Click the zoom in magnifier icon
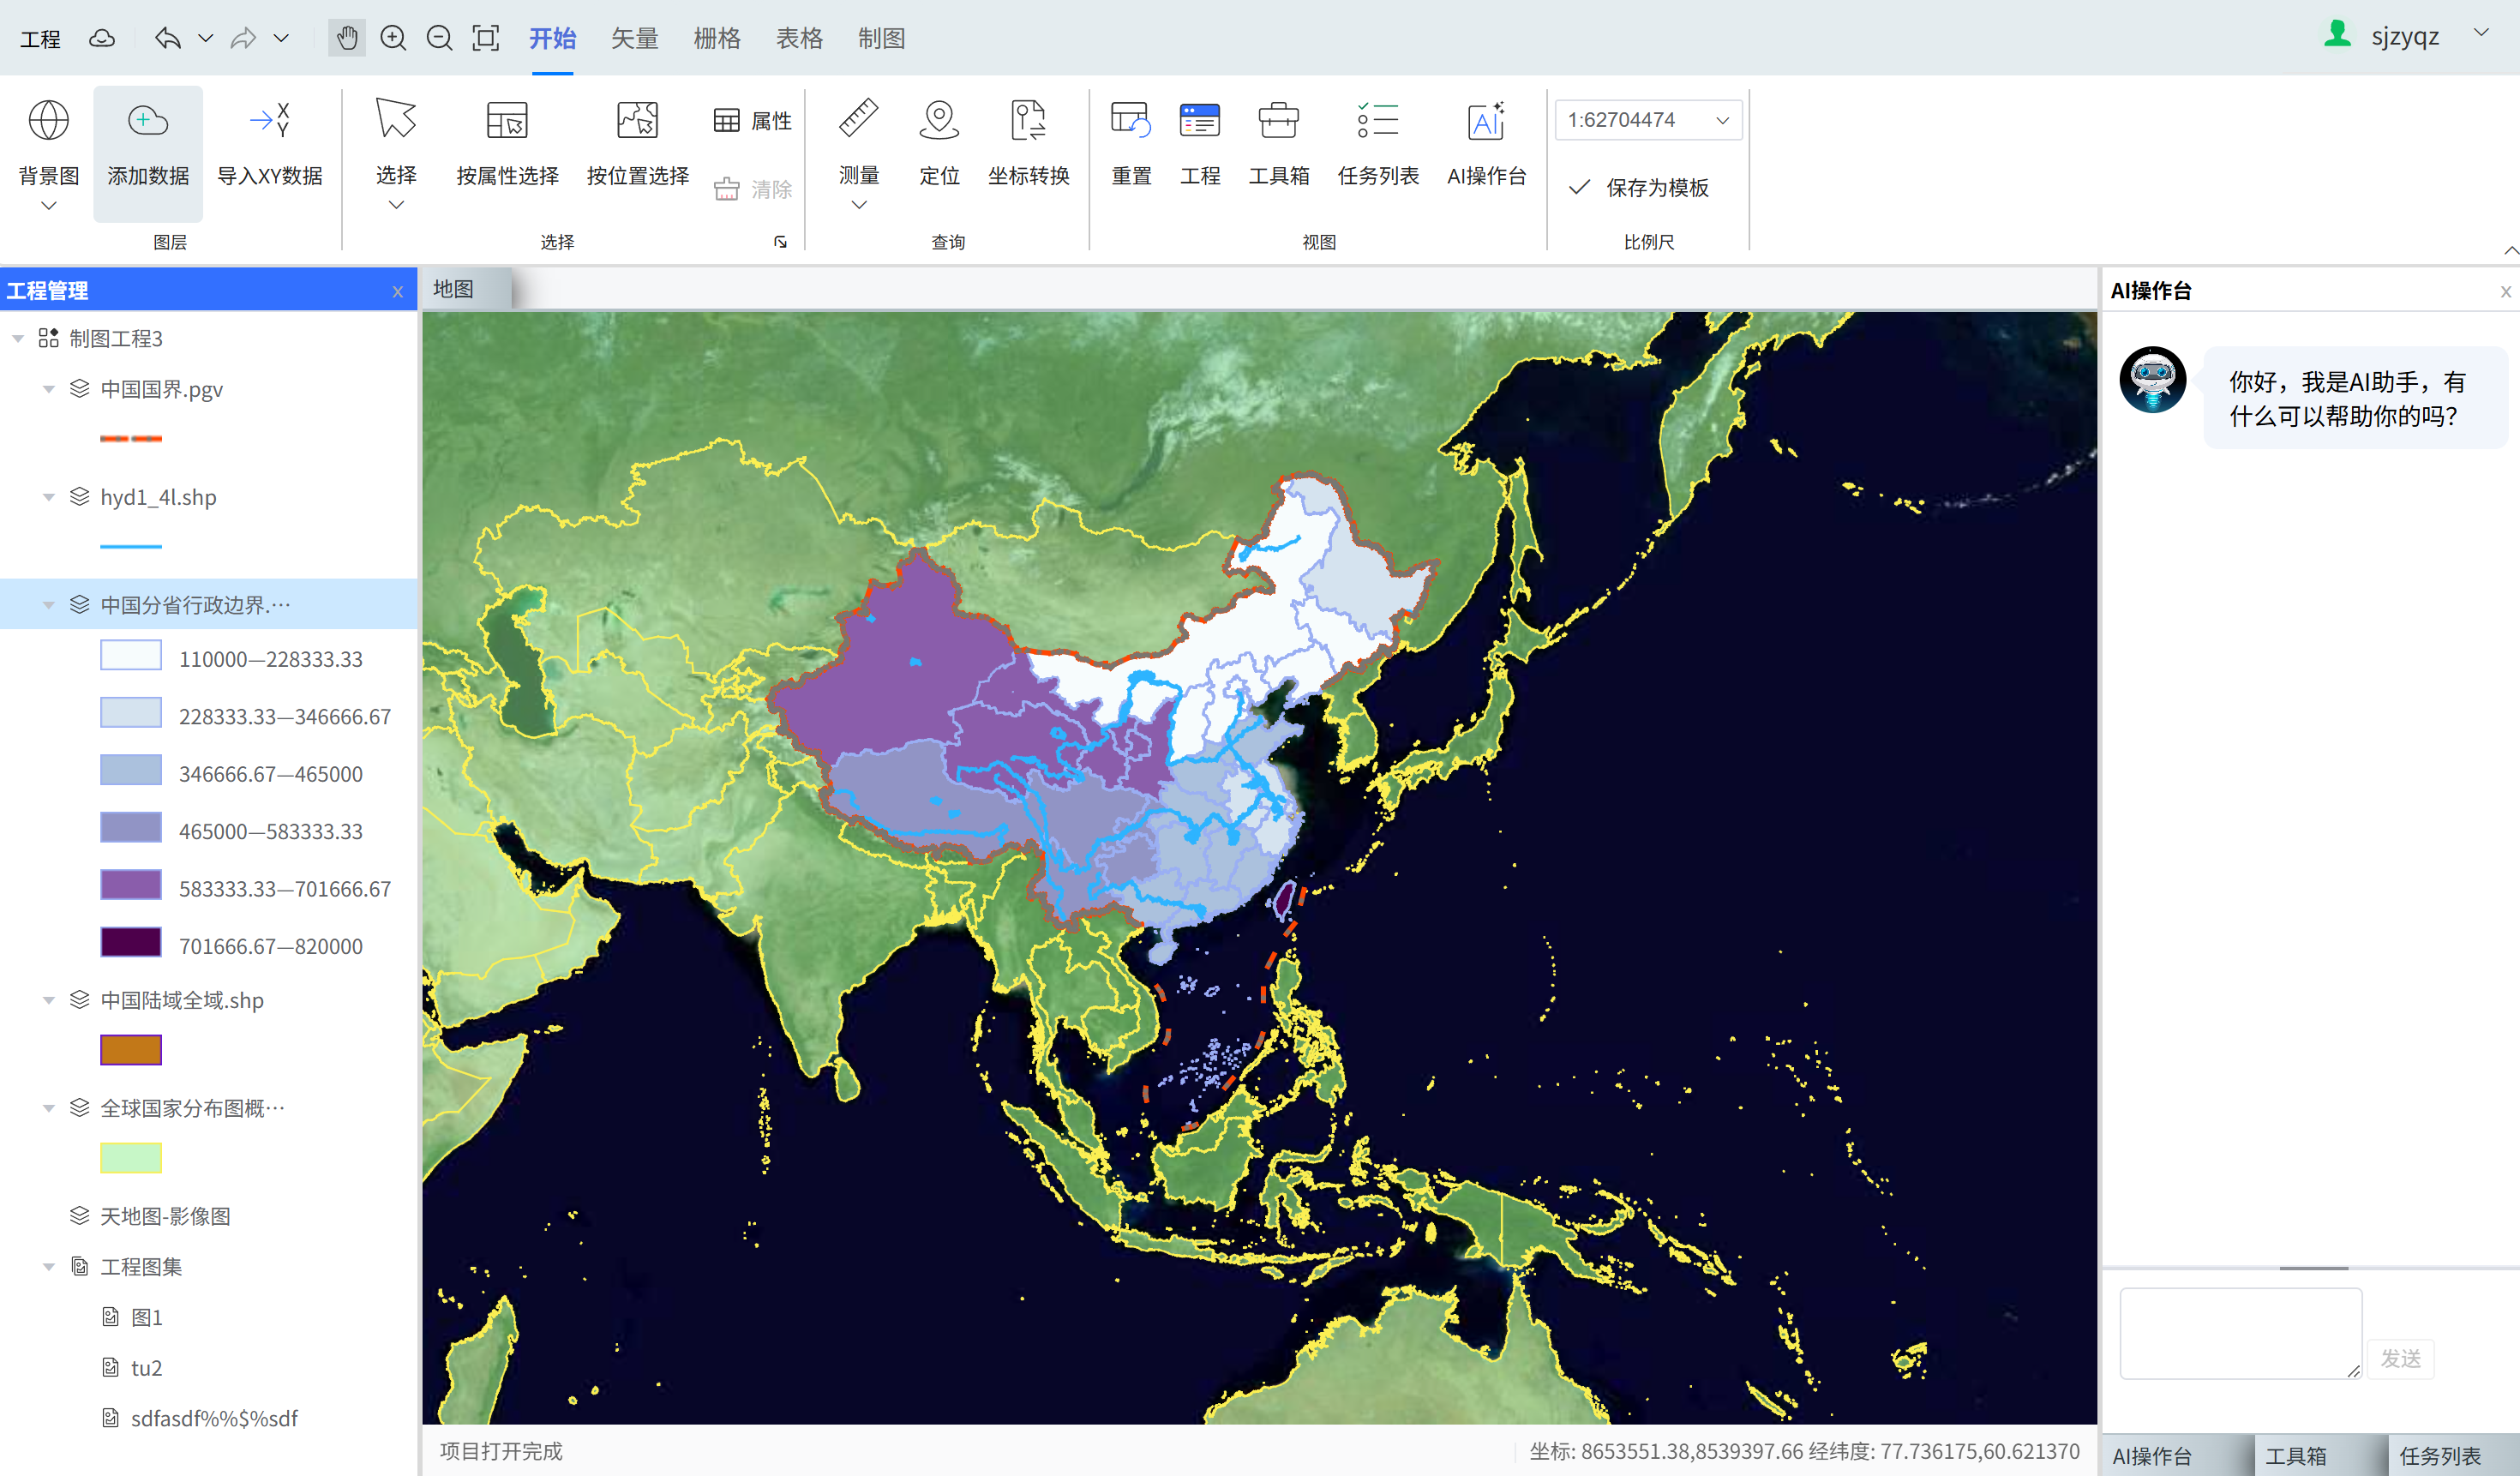This screenshot has height=1476, width=2520. tap(393, 38)
